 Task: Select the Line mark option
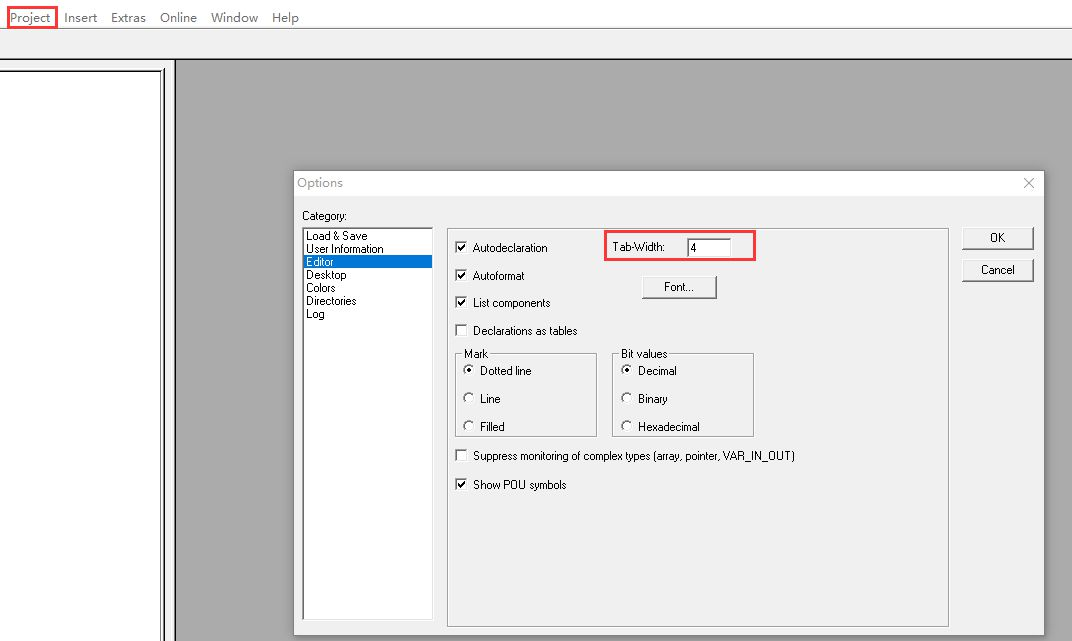click(468, 398)
